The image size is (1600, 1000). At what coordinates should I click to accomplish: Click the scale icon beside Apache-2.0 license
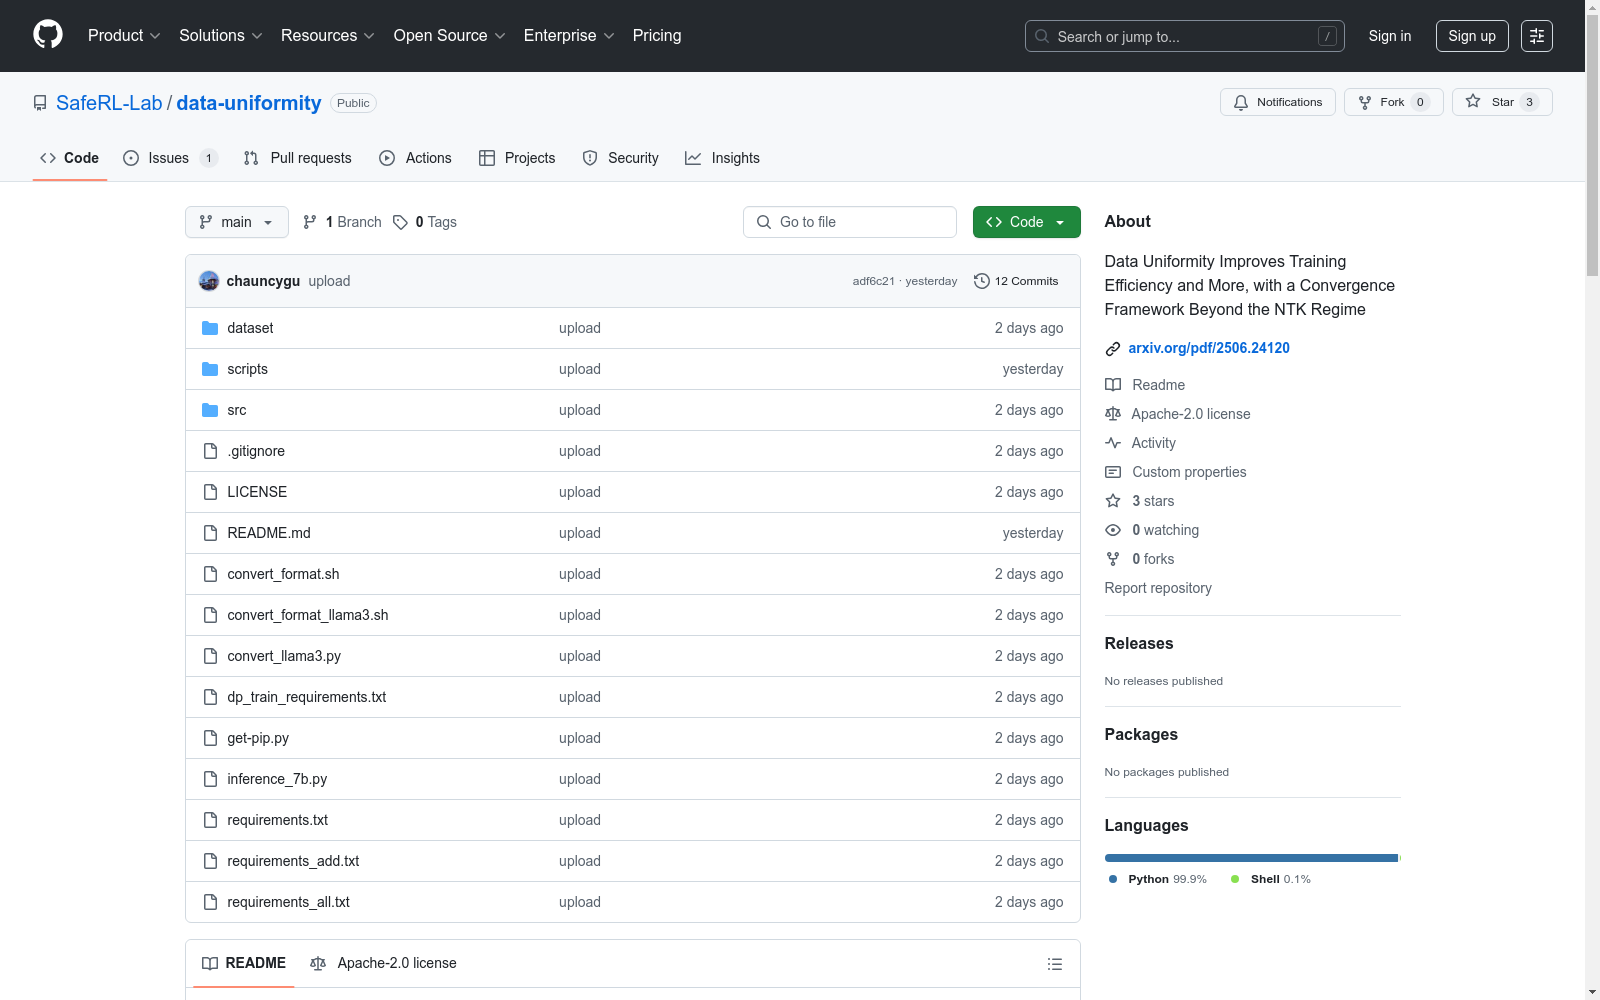tap(1113, 414)
